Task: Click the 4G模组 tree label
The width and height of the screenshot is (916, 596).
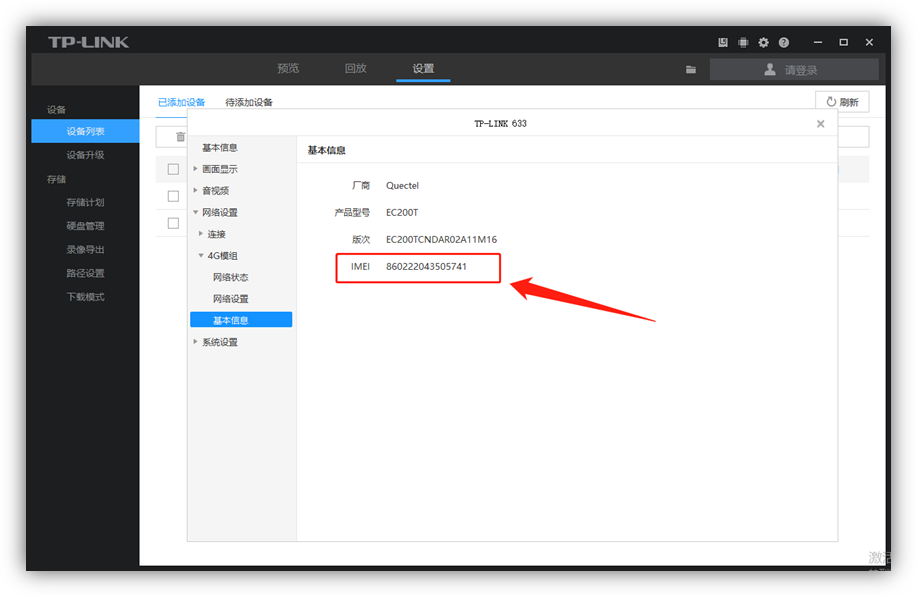Action: pyautogui.click(x=223, y=255)
